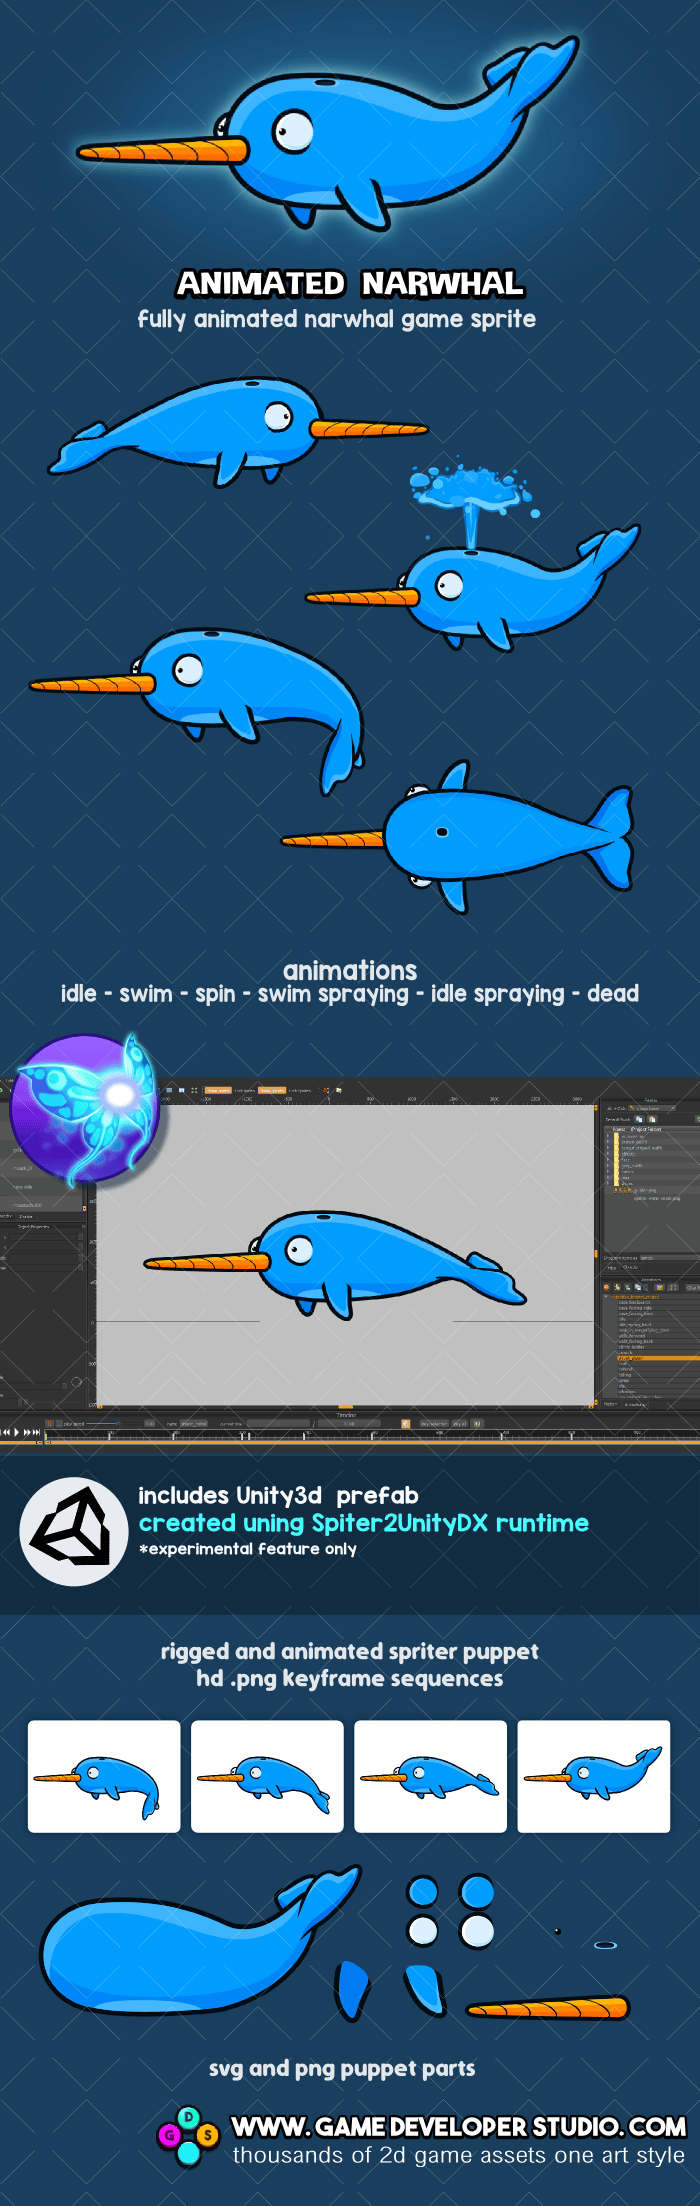This screenshot has width=700, height=2206.
Task: Click the large hero narwhal at top
Action: [x=328, y=133]
